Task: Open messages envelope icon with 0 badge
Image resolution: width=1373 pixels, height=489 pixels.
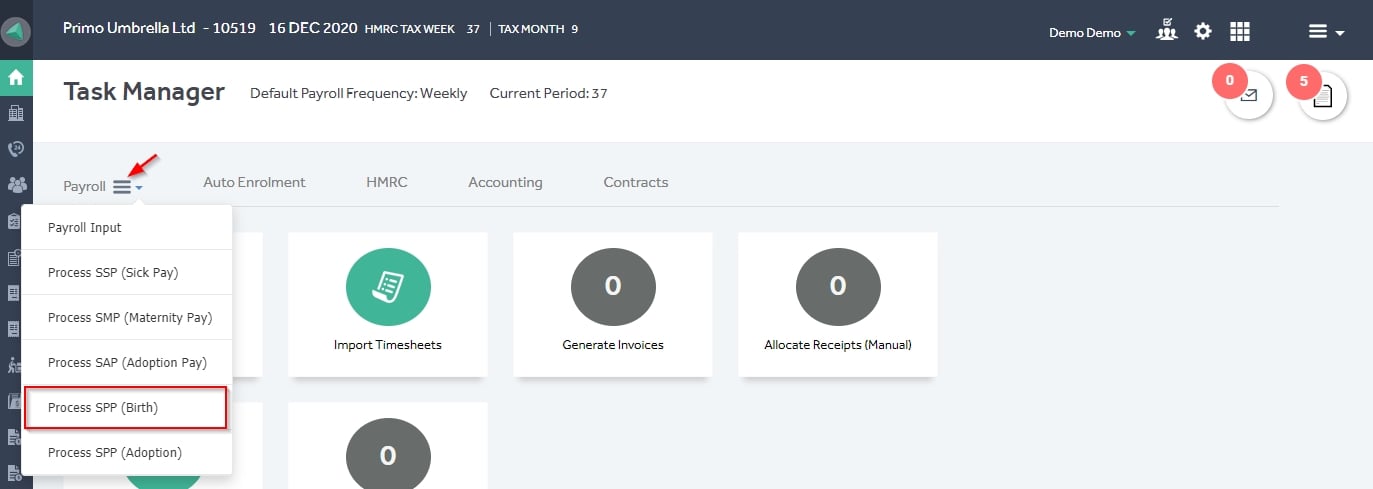Action: point(1248,96)
